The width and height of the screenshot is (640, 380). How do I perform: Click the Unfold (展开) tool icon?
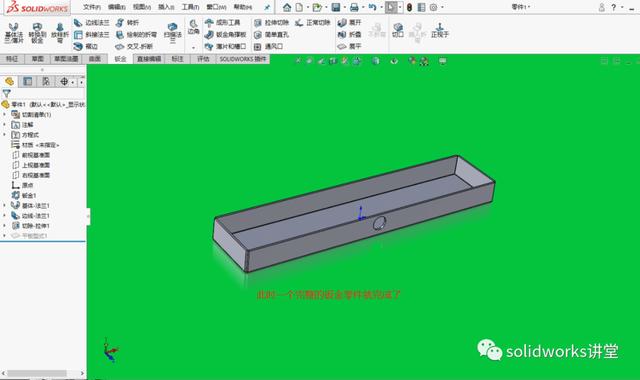[342, 22]
